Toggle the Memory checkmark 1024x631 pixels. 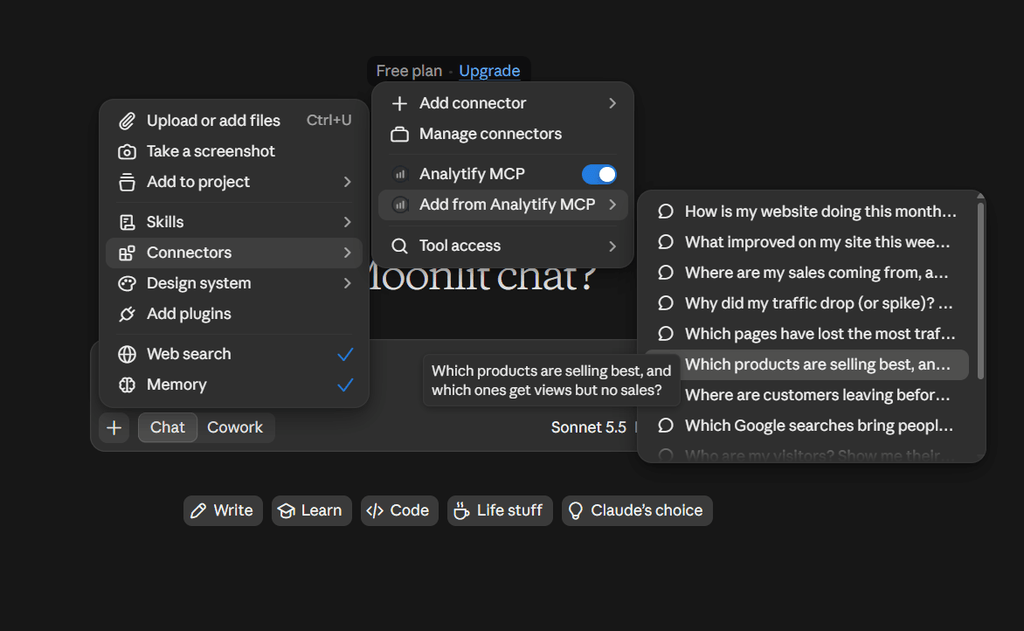(x=345, y=385)
